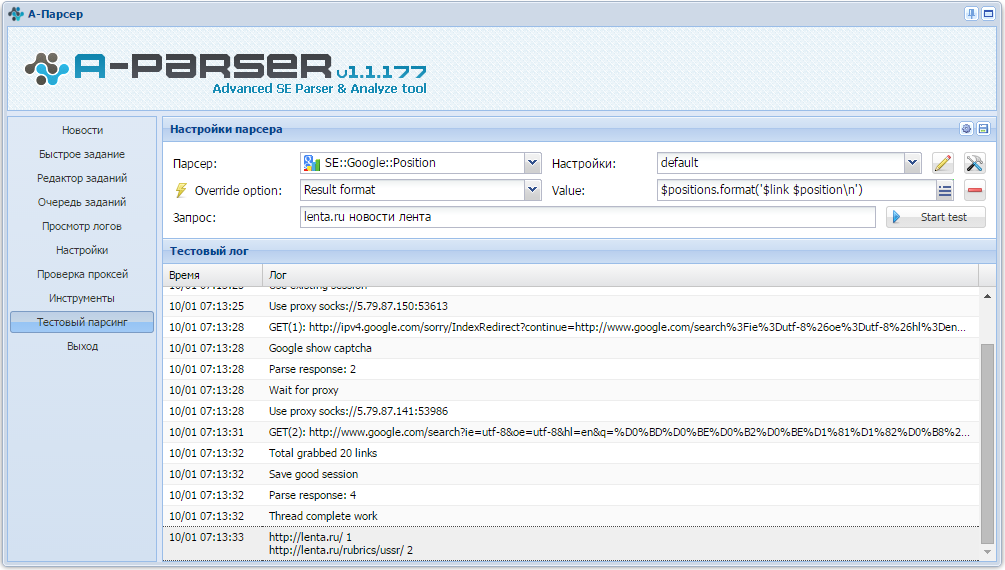Open Проверка проксей section
Image resolution: width=1005 pixels, height=570 pixels.
(83, 274)
